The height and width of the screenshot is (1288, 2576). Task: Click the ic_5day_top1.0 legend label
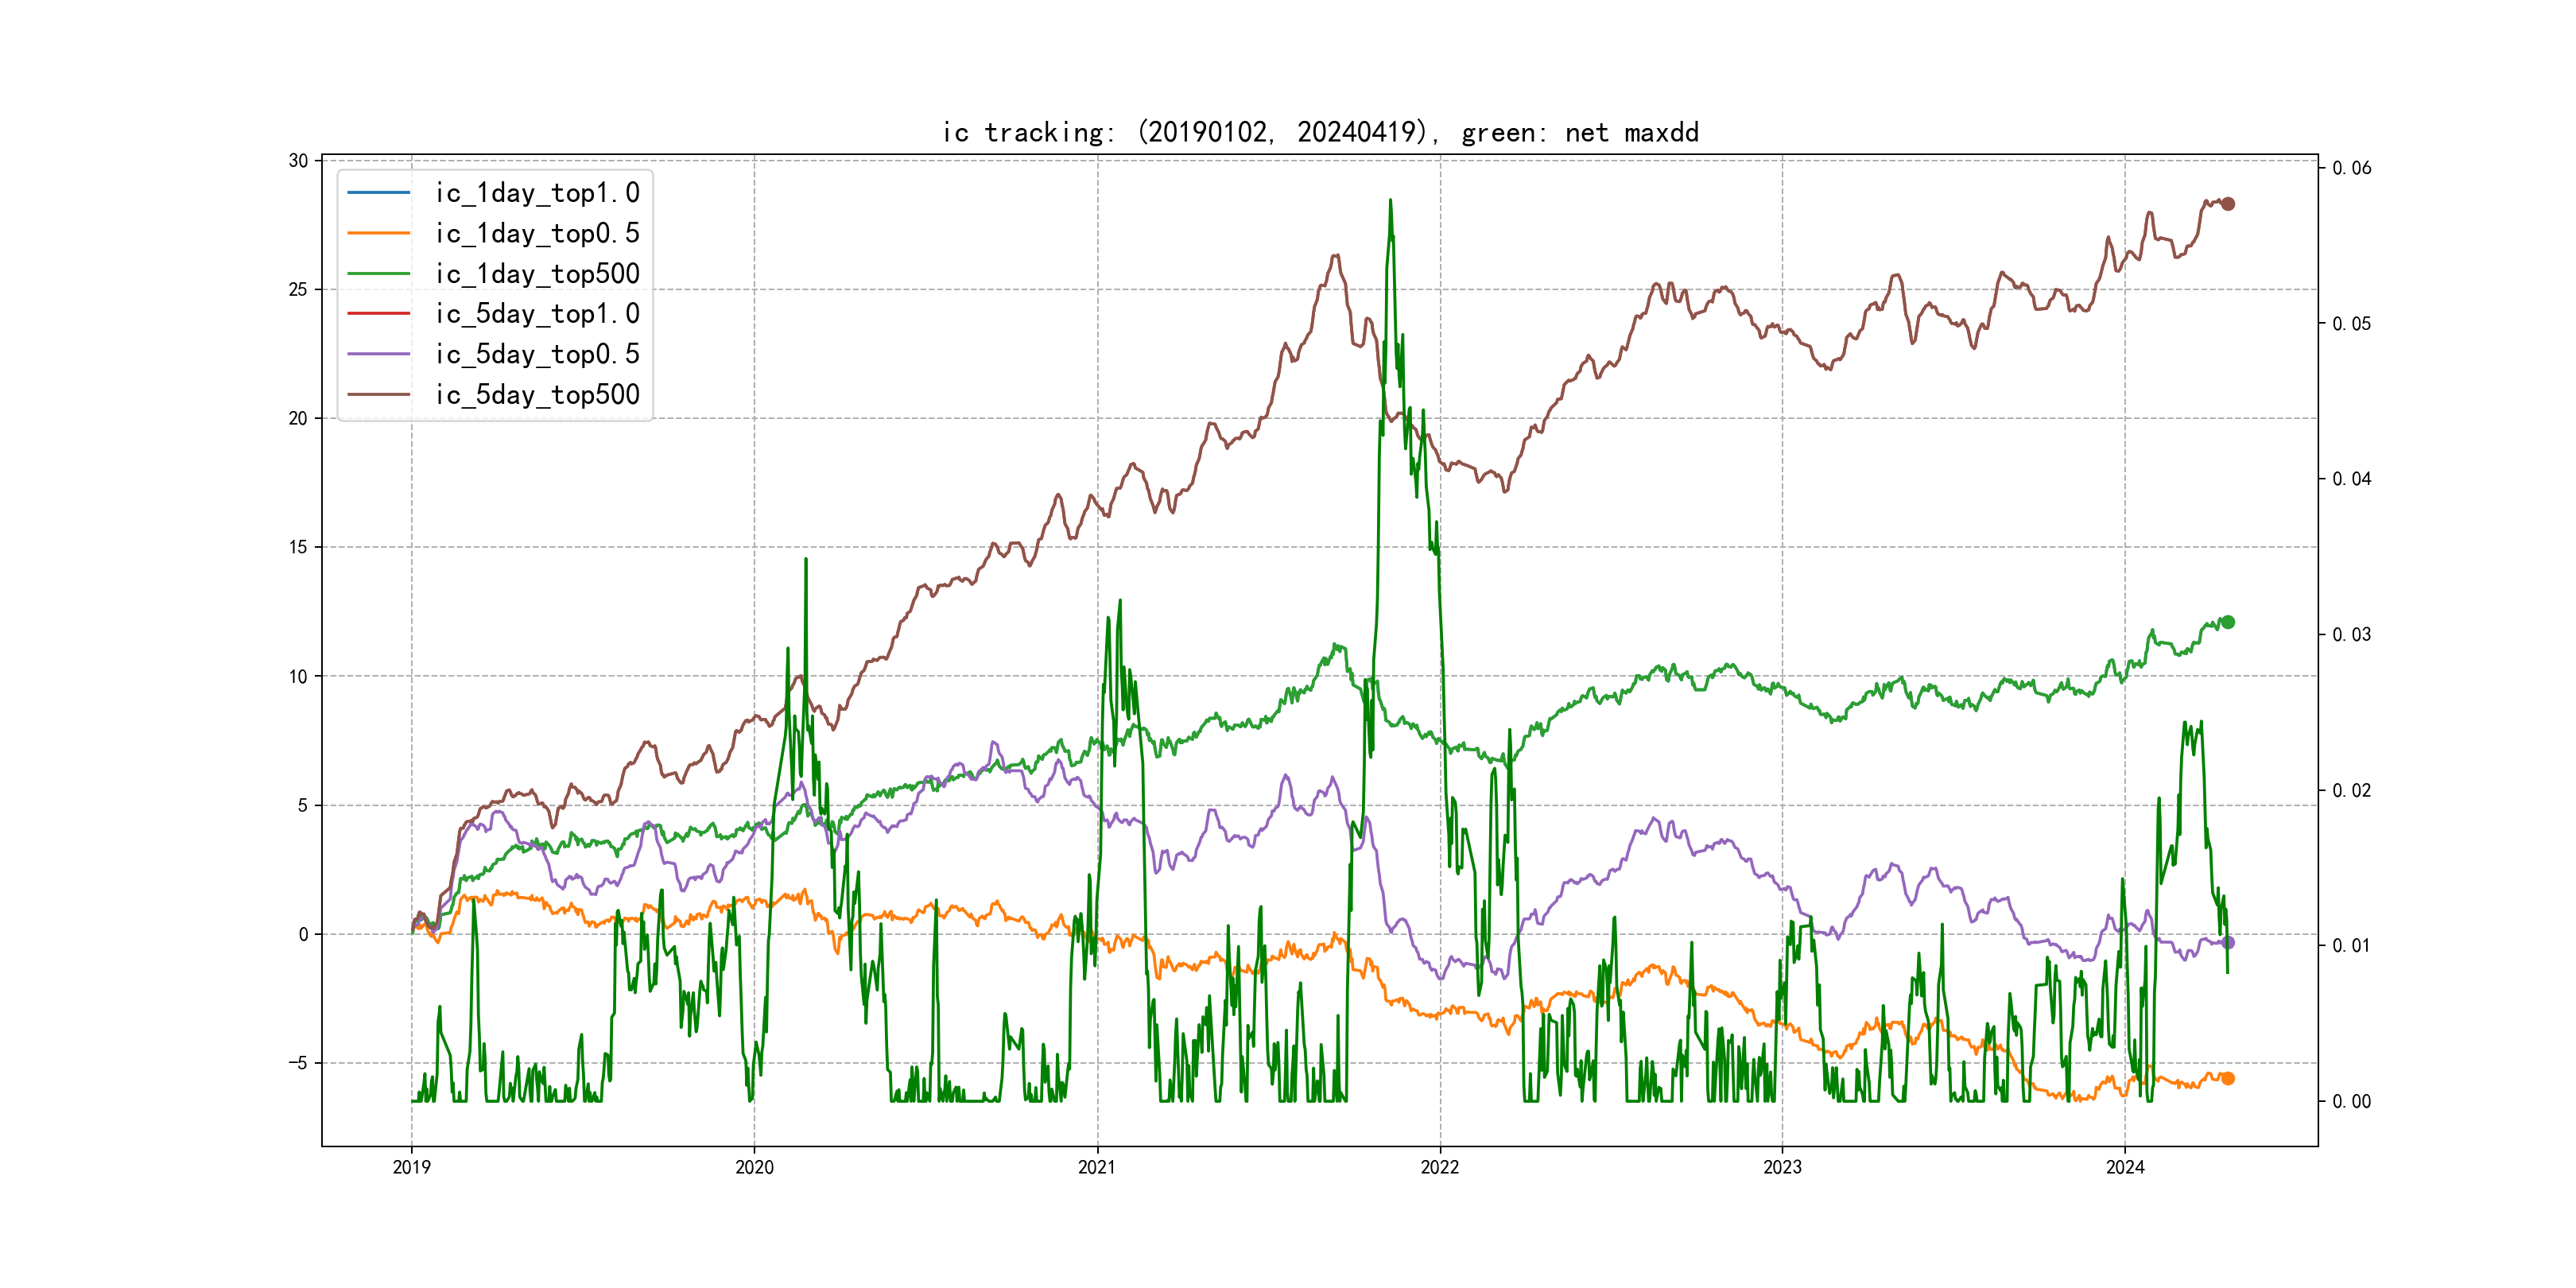[x=537, y=313]
